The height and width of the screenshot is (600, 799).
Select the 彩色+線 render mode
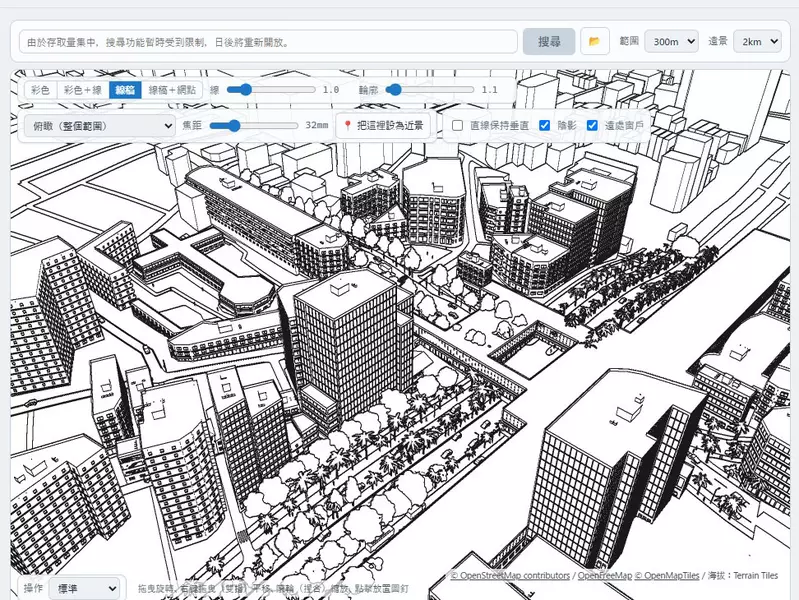coord(83,90)
